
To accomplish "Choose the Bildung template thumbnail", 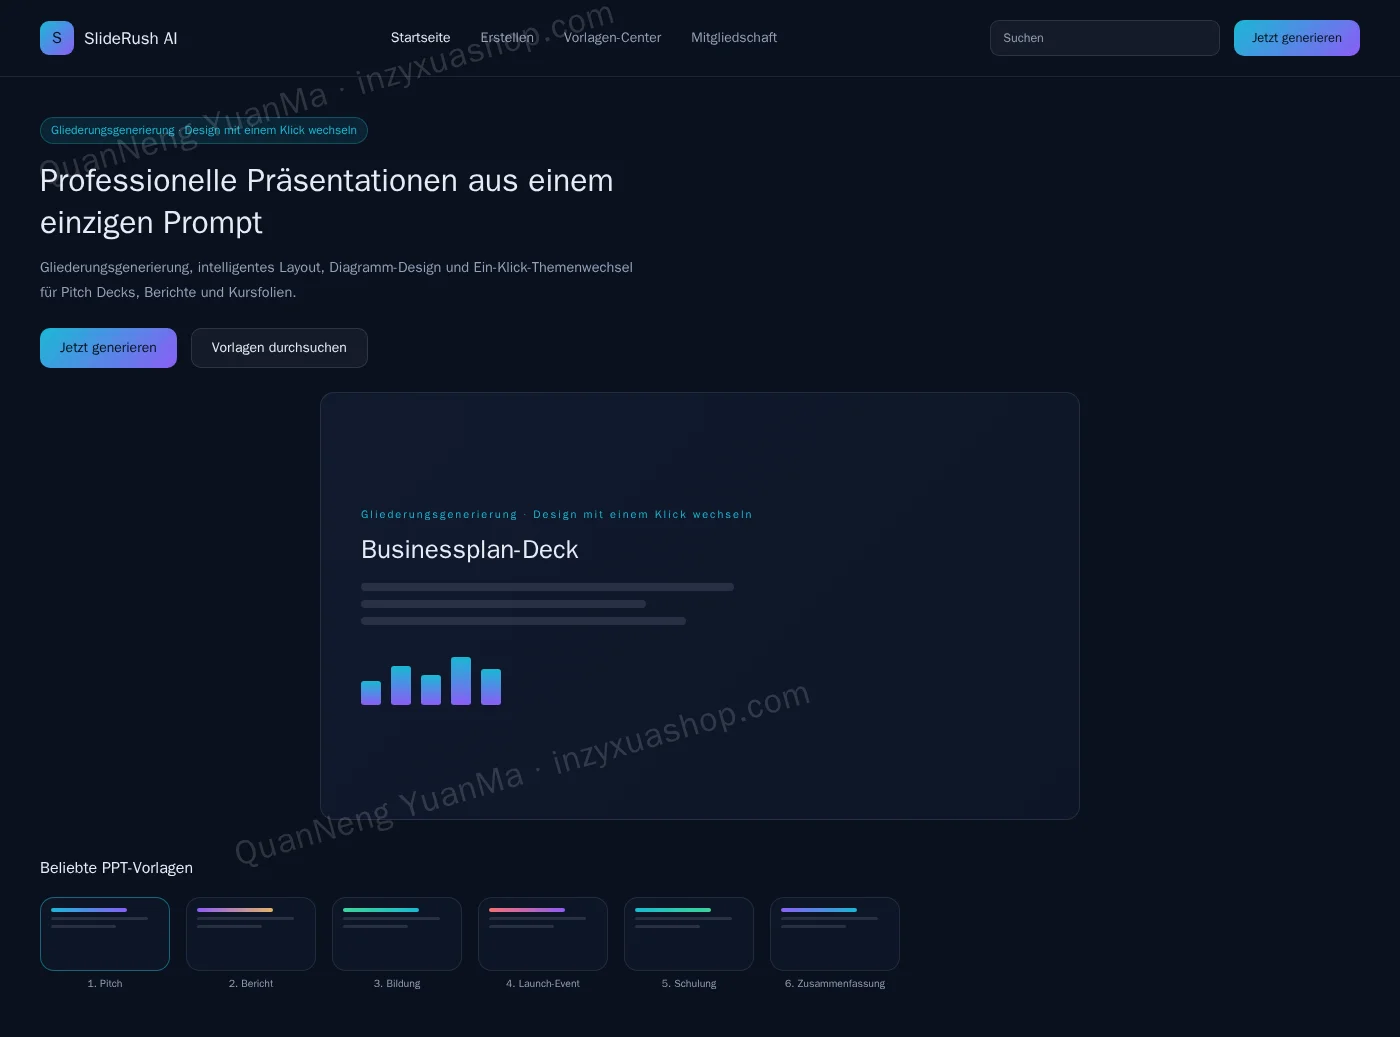I will coord(397,934).
